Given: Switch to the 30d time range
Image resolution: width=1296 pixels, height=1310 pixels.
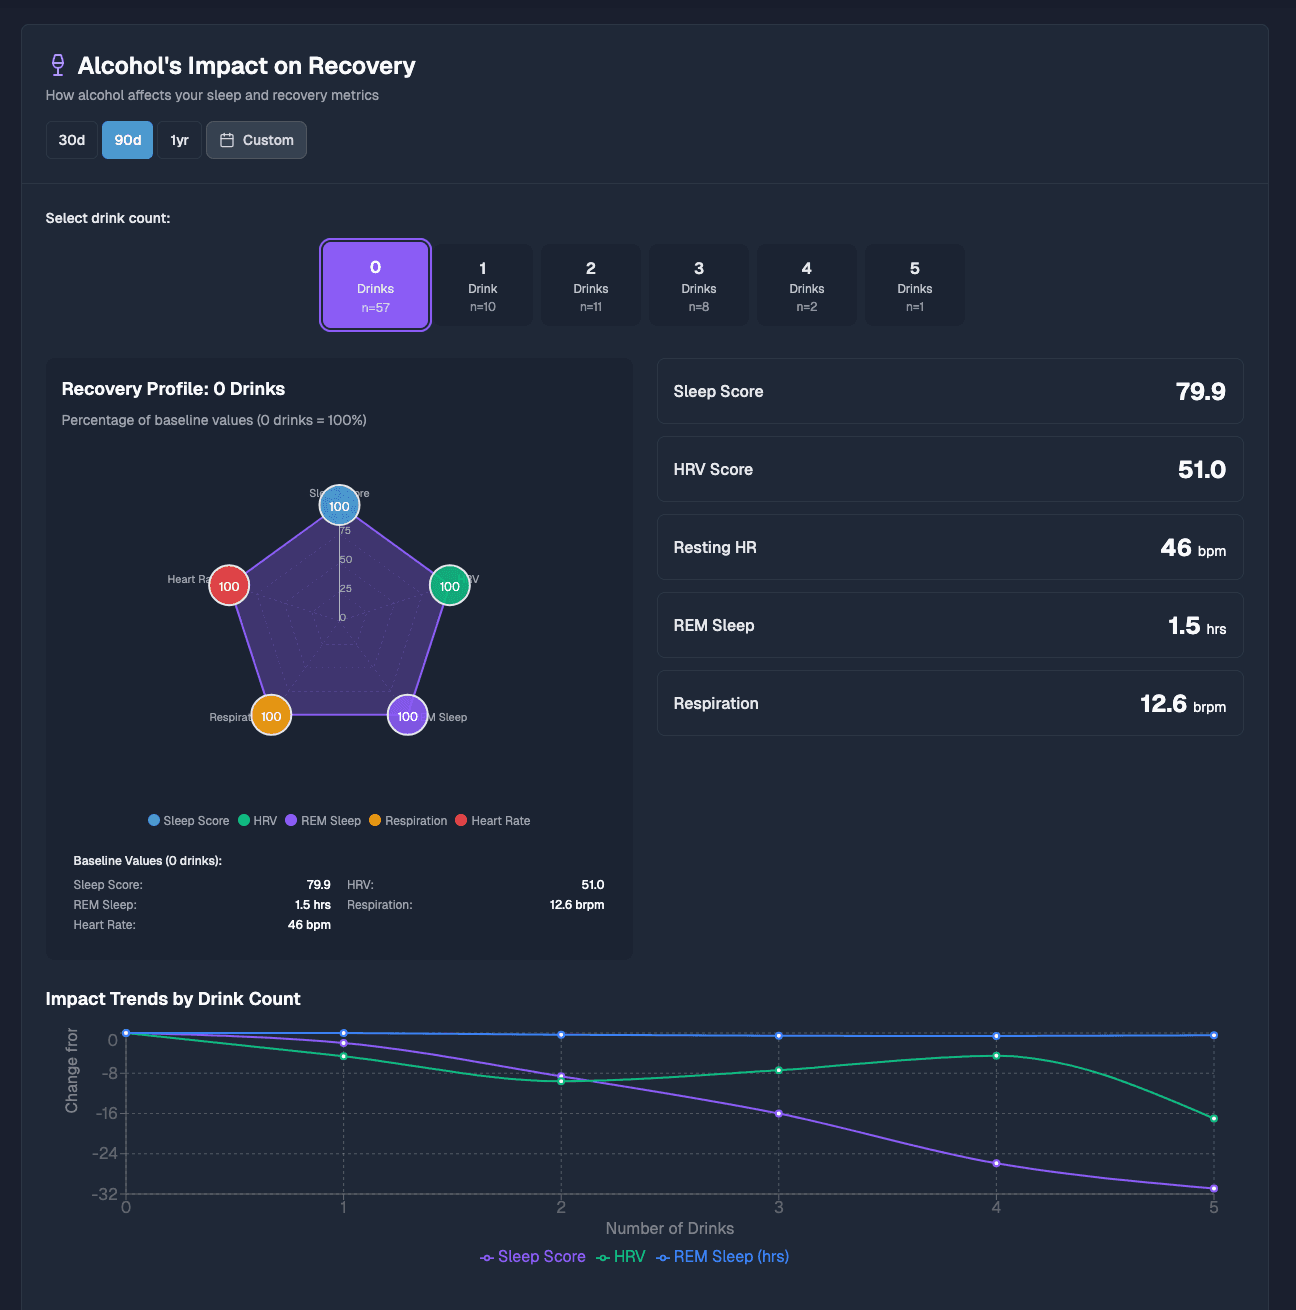Looking at the screenshot, I should pos(71,140).
